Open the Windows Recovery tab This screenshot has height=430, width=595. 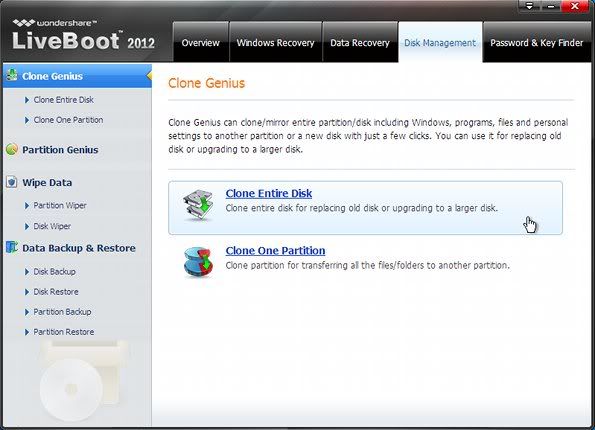pyautogui.click(x=275, y=42)
